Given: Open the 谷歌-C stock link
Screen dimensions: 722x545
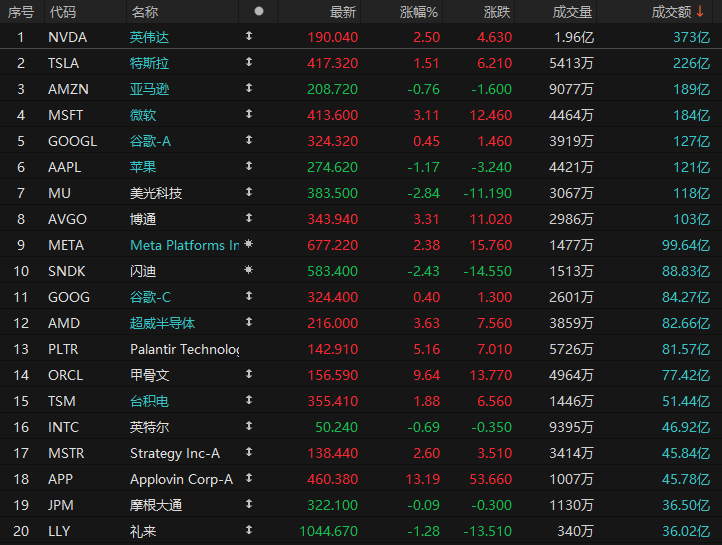Looking at the screenshot, I should (150, 297).
